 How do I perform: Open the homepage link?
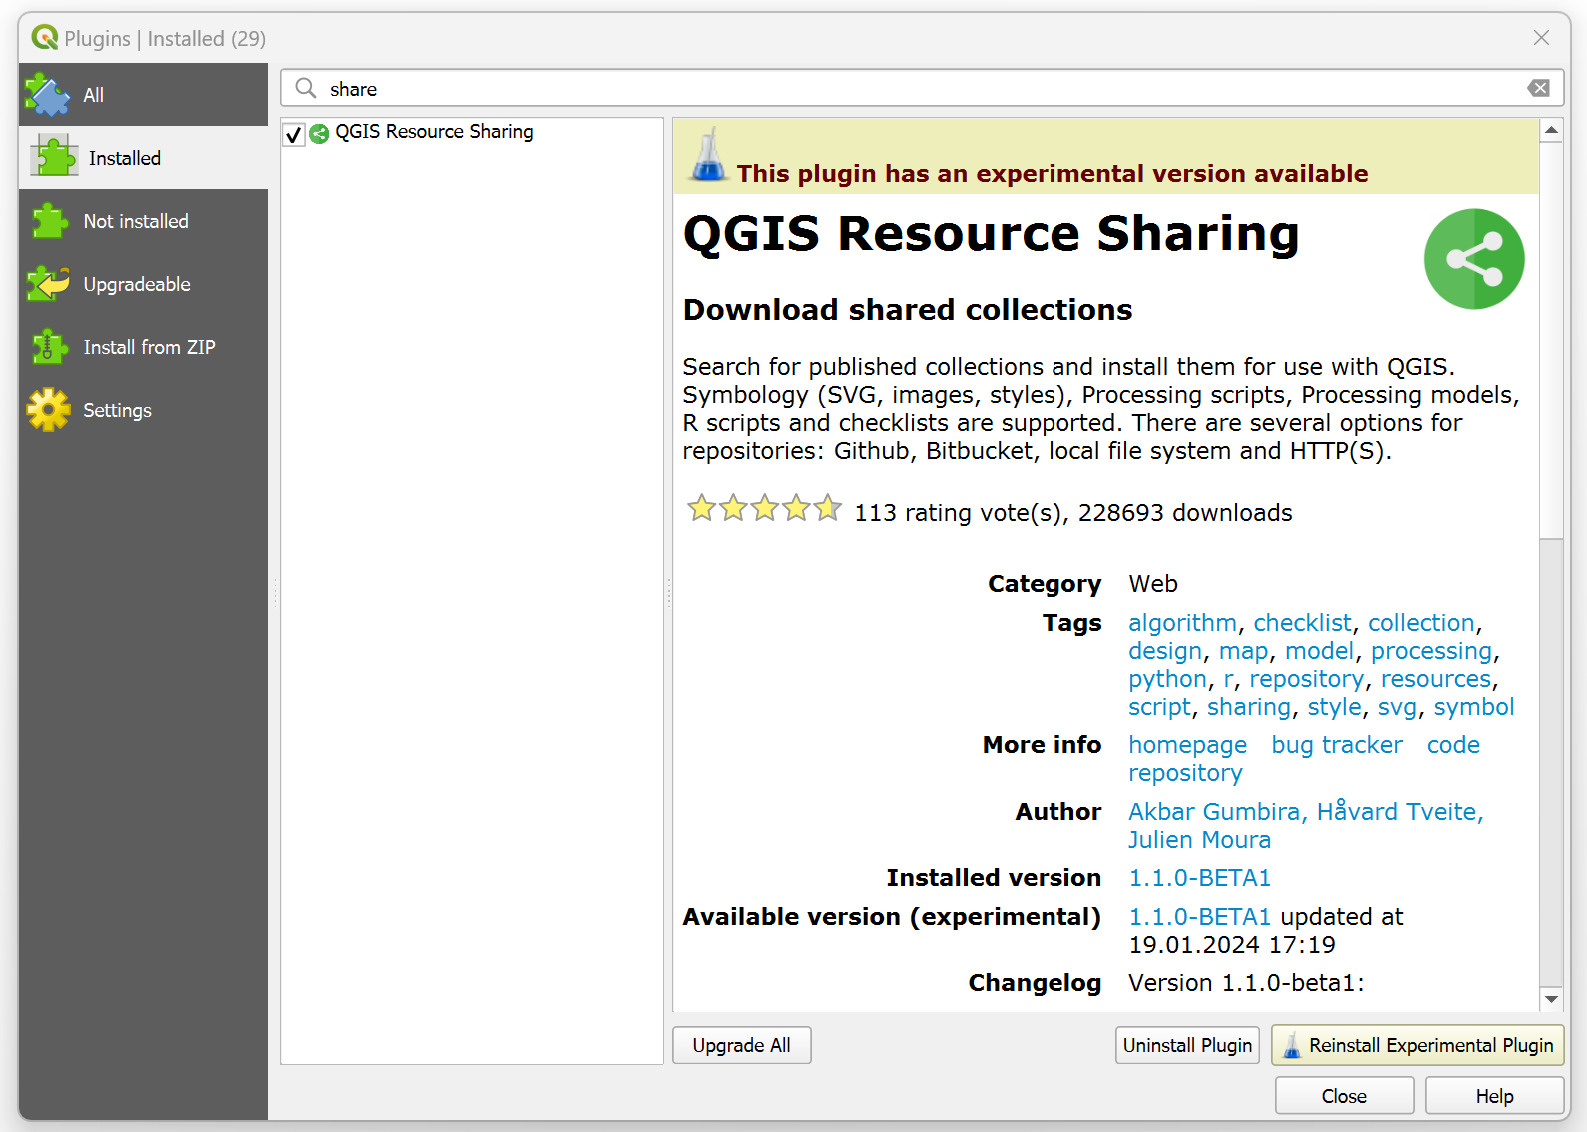1187,745
